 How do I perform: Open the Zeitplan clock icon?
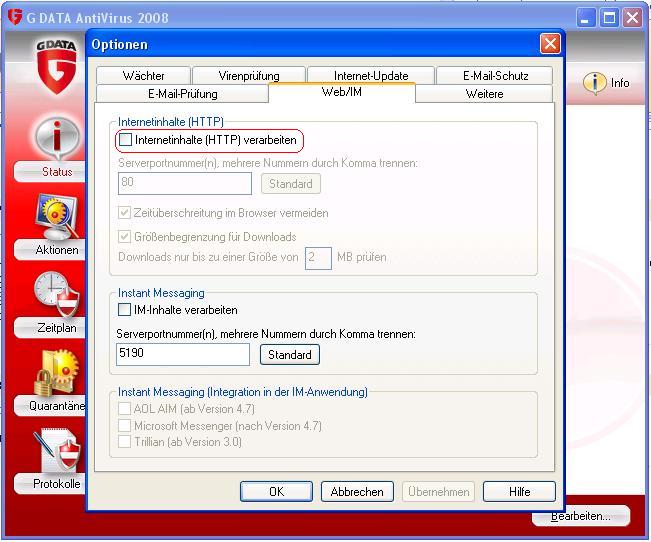[57, 294]
